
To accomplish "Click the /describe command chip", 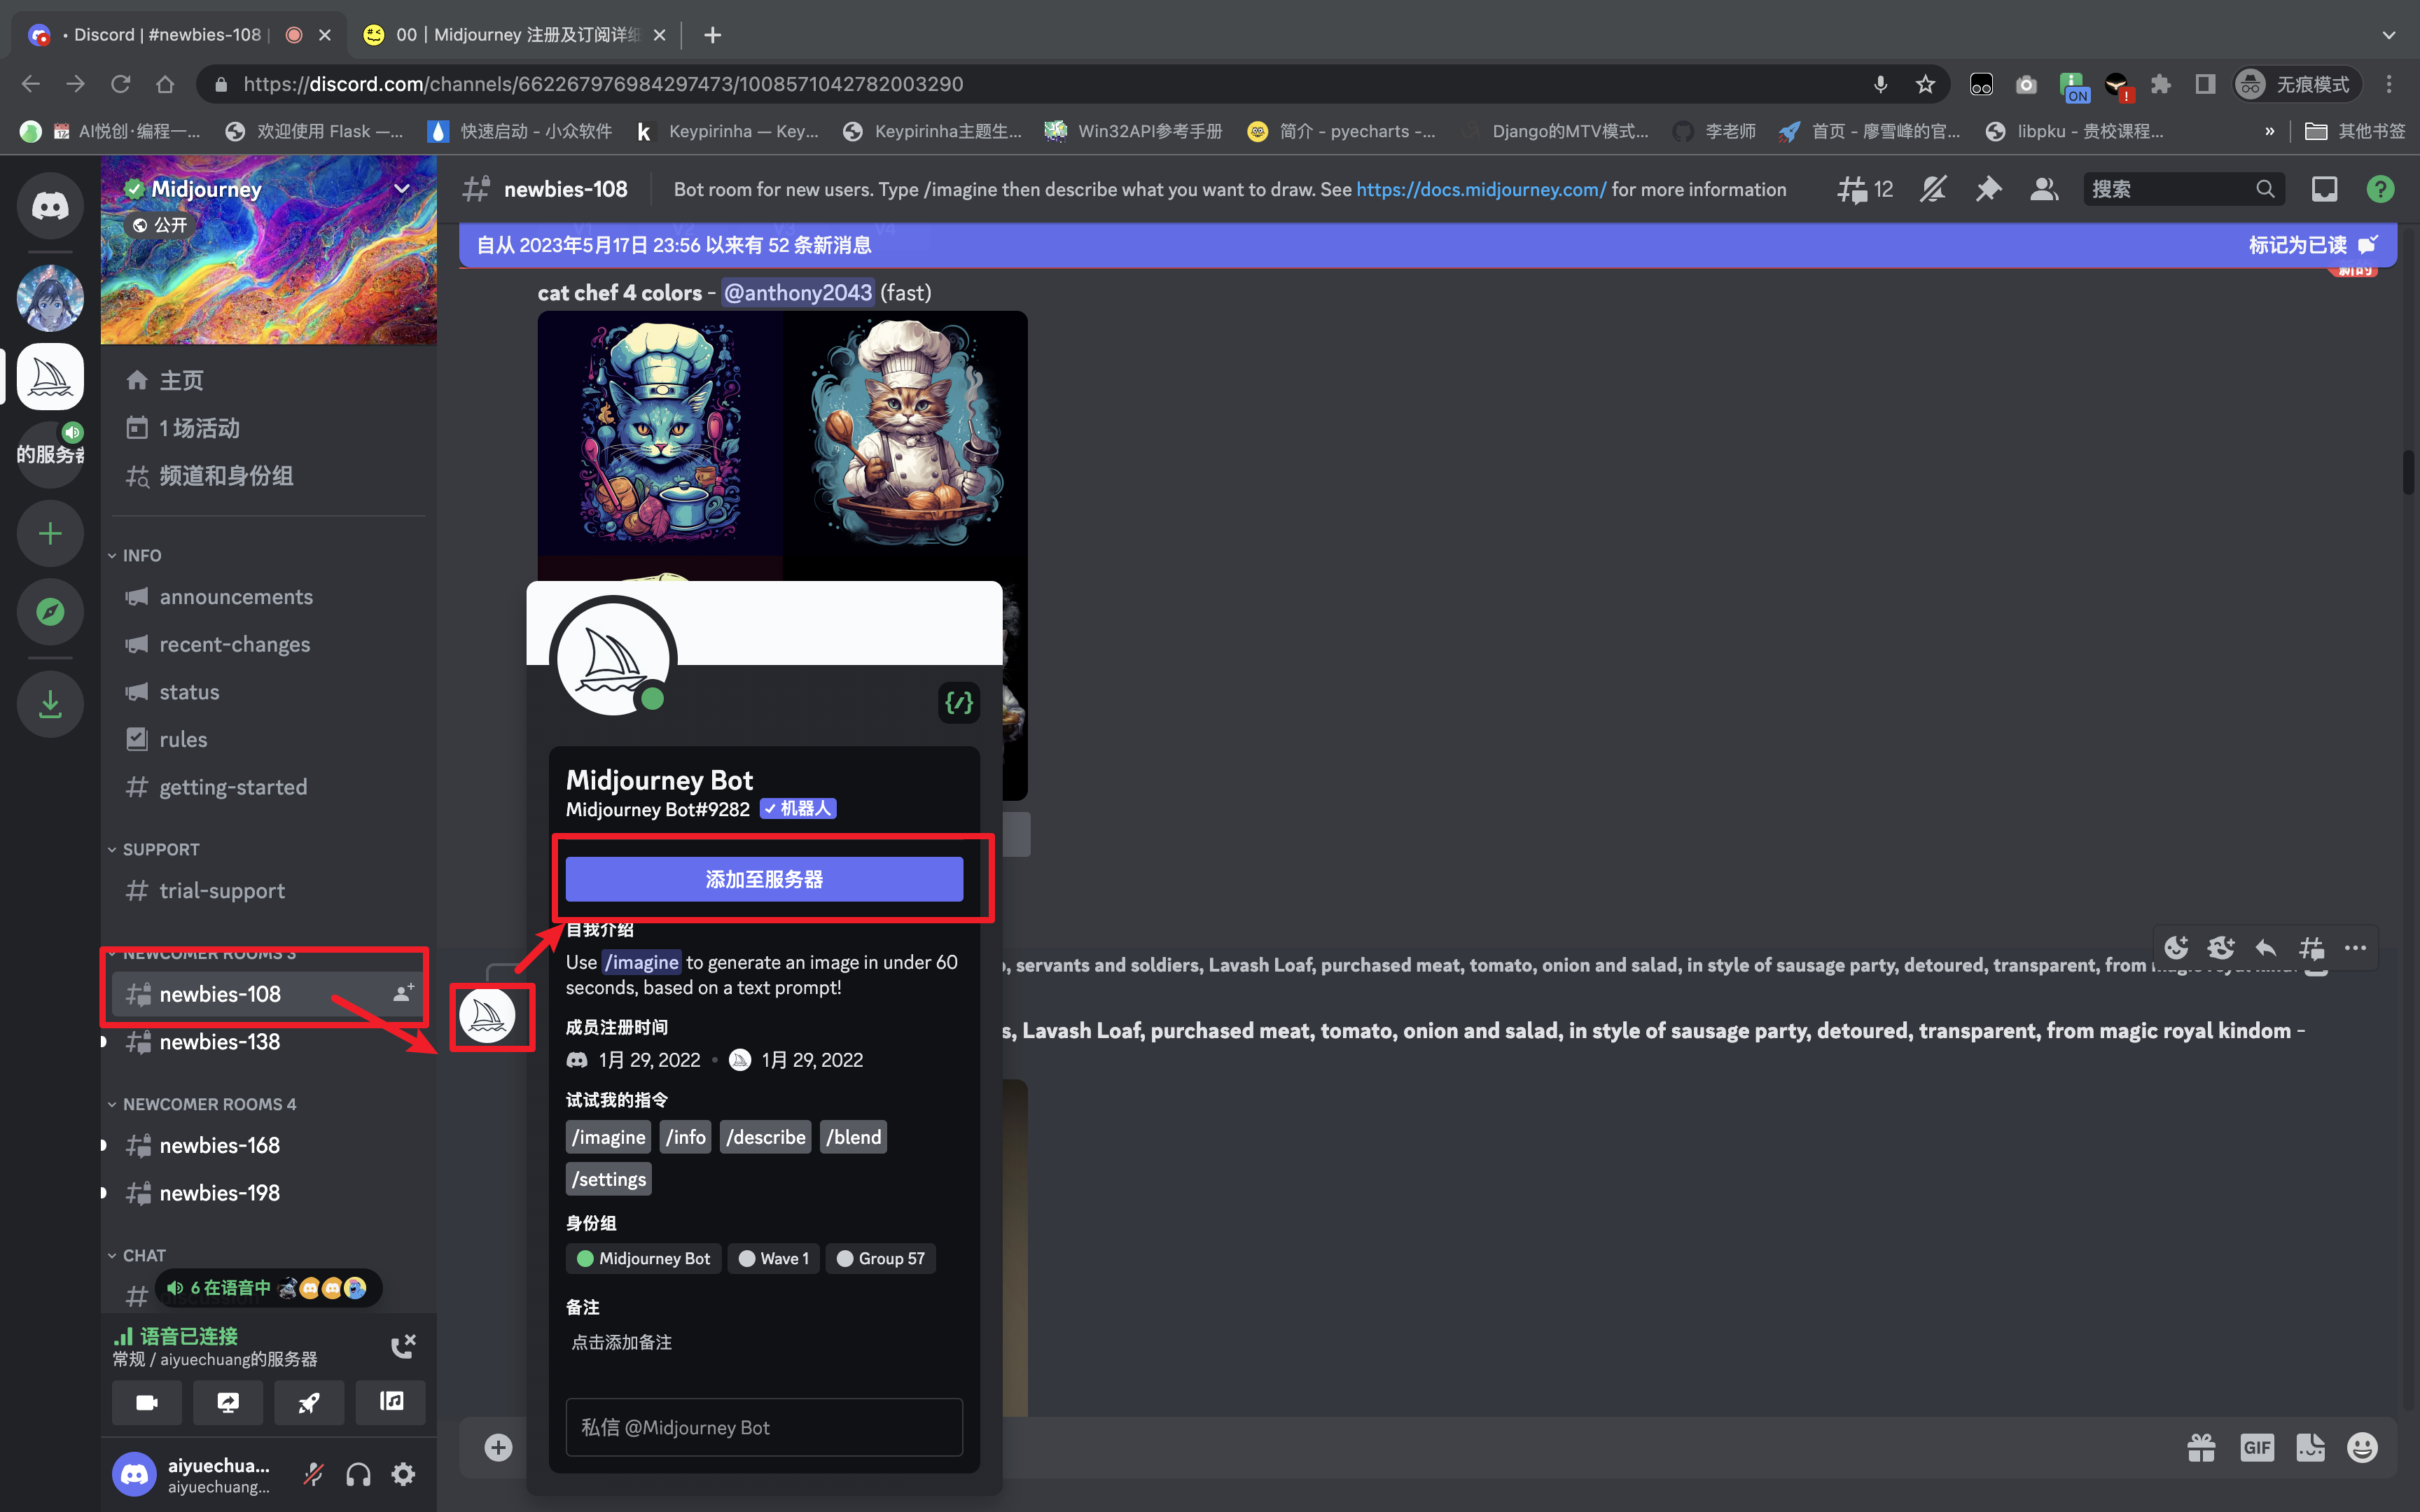I will [x=766, y=1137].
